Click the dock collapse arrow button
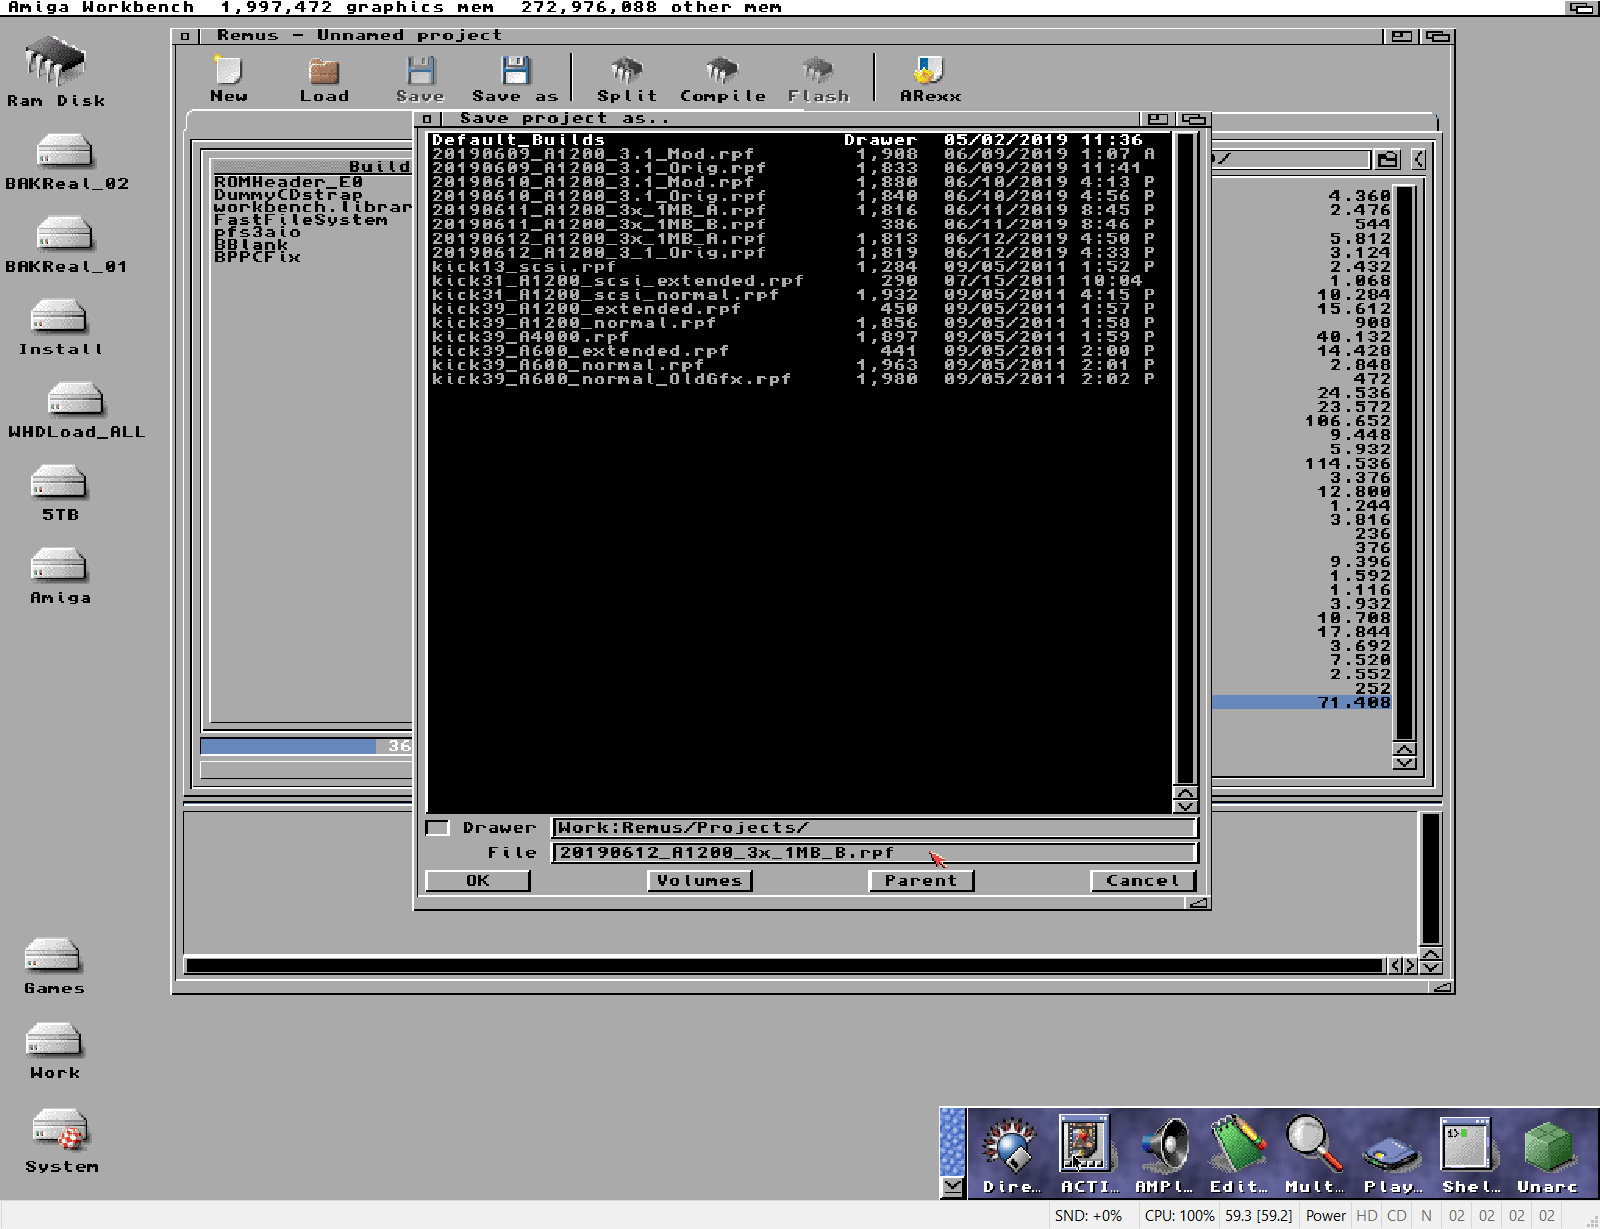 [953, 1187]
